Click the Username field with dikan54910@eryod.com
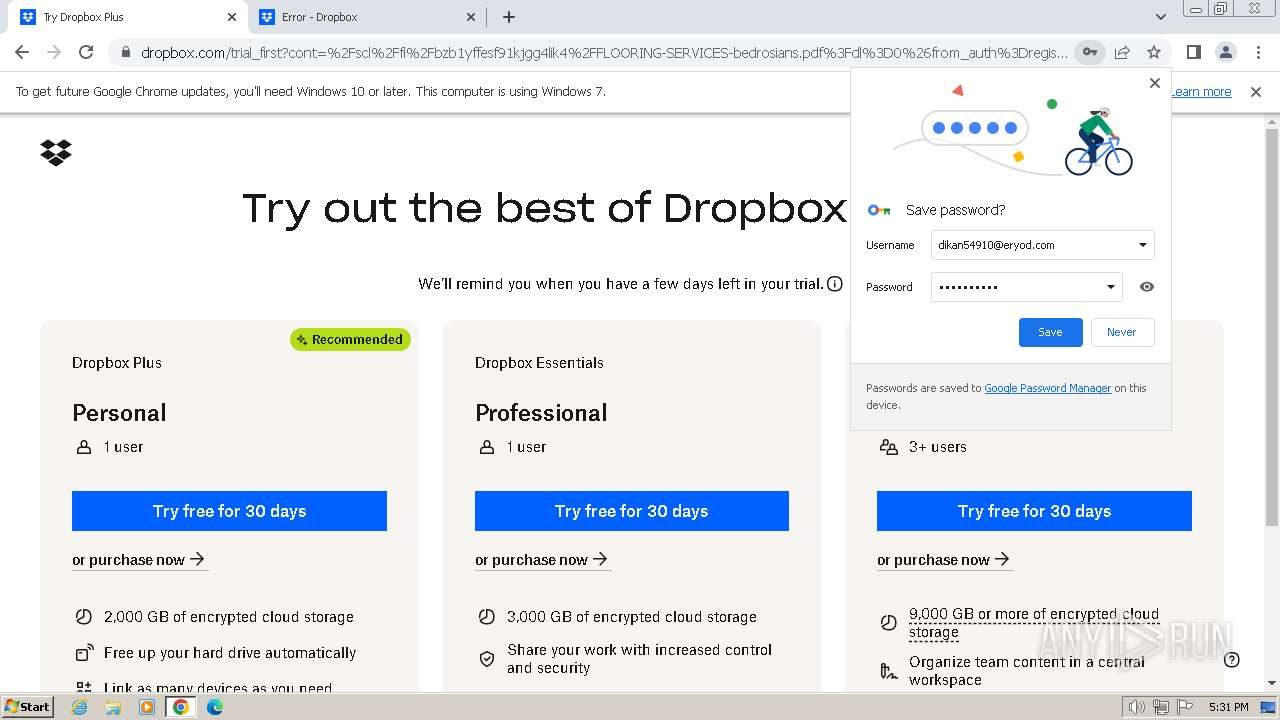This screenshot has width=1280, height=720. (x=1042, y=245)
